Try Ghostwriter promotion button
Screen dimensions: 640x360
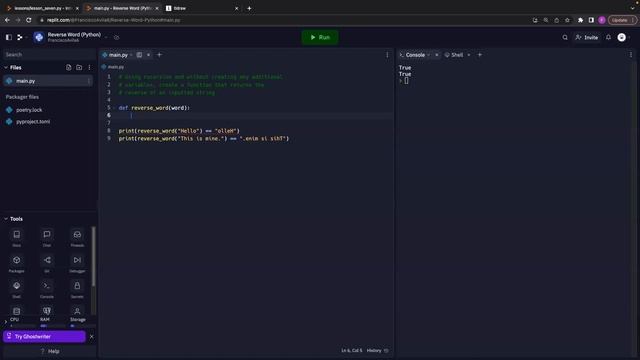tap(44, 336)
